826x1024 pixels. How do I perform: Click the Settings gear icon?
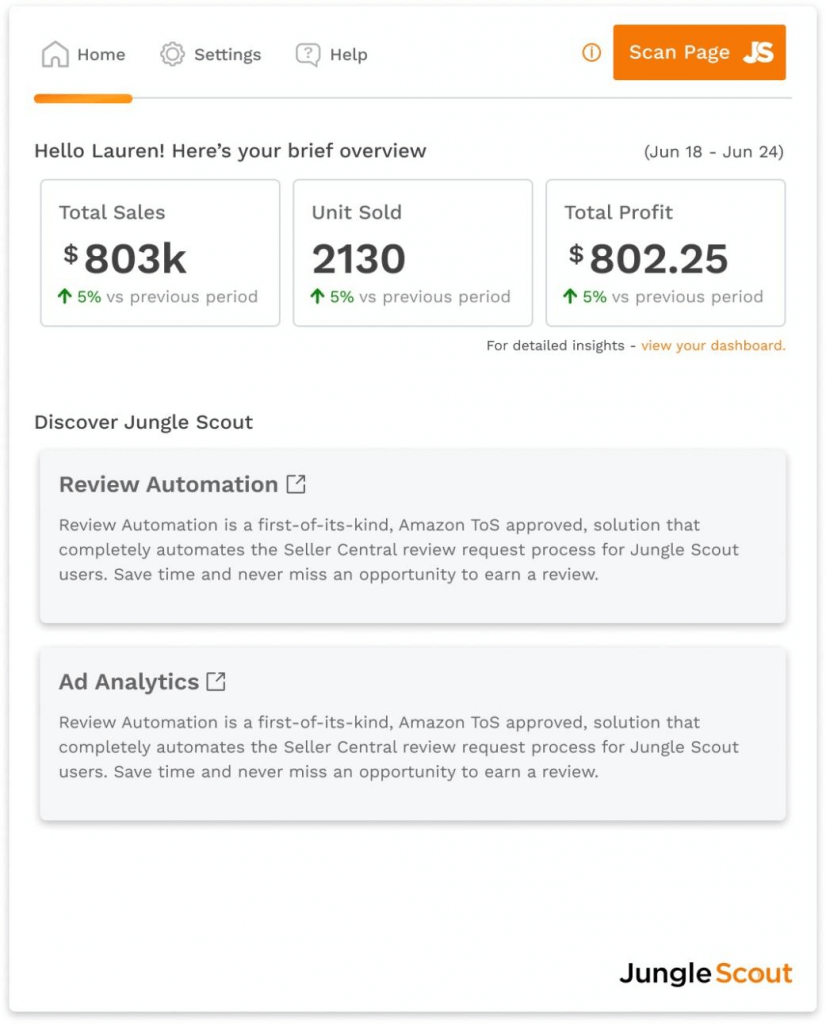[x=172, y=54]
